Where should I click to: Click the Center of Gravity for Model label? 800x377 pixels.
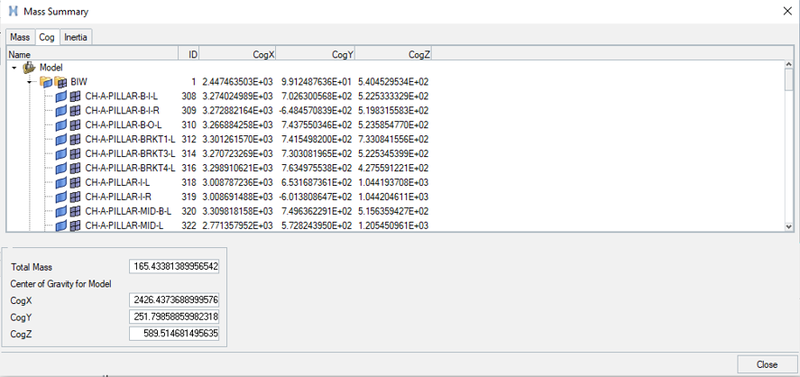61,284
